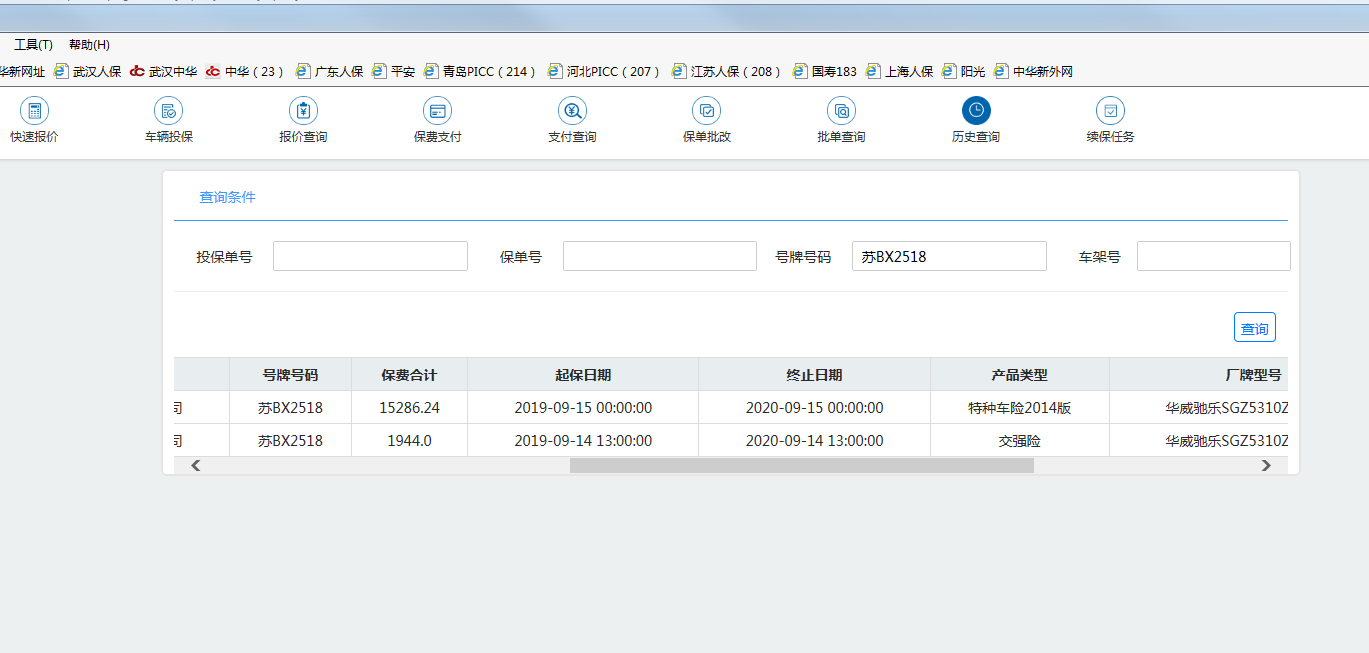Click the 投保单号 input field
The width and height of the screenshot is (1369, 653).
370,256
